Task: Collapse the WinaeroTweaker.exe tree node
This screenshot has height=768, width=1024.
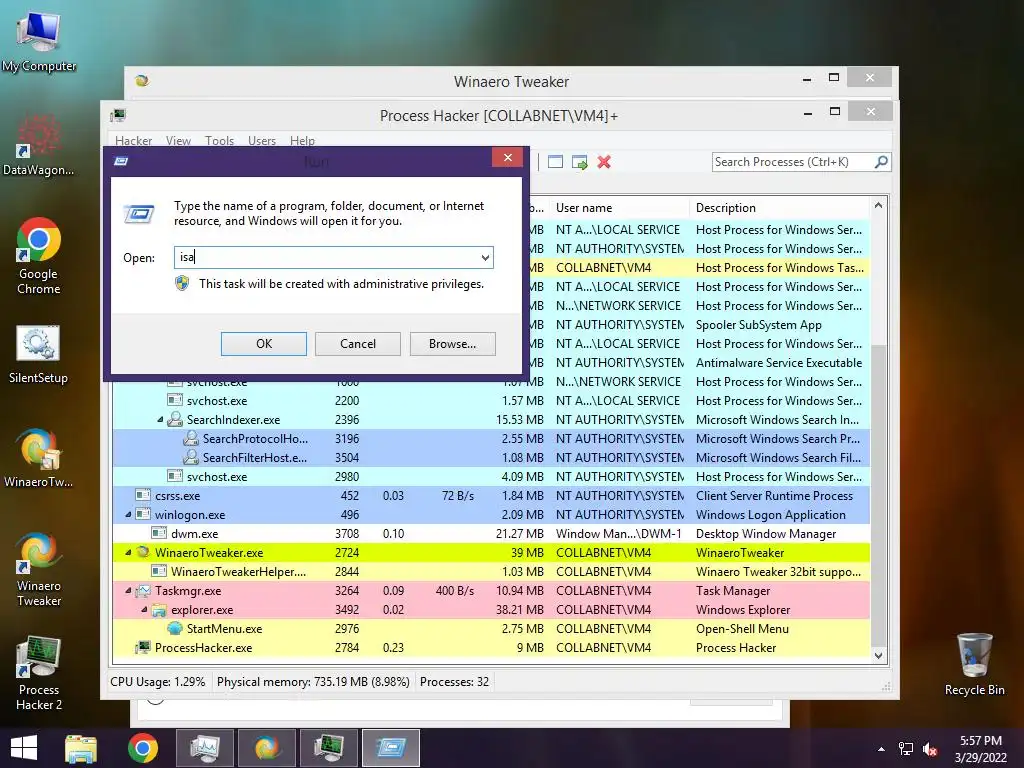Action: (x=128, y=552)
